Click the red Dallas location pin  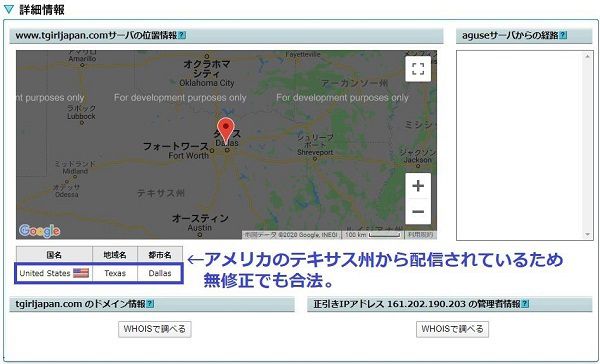226,130
